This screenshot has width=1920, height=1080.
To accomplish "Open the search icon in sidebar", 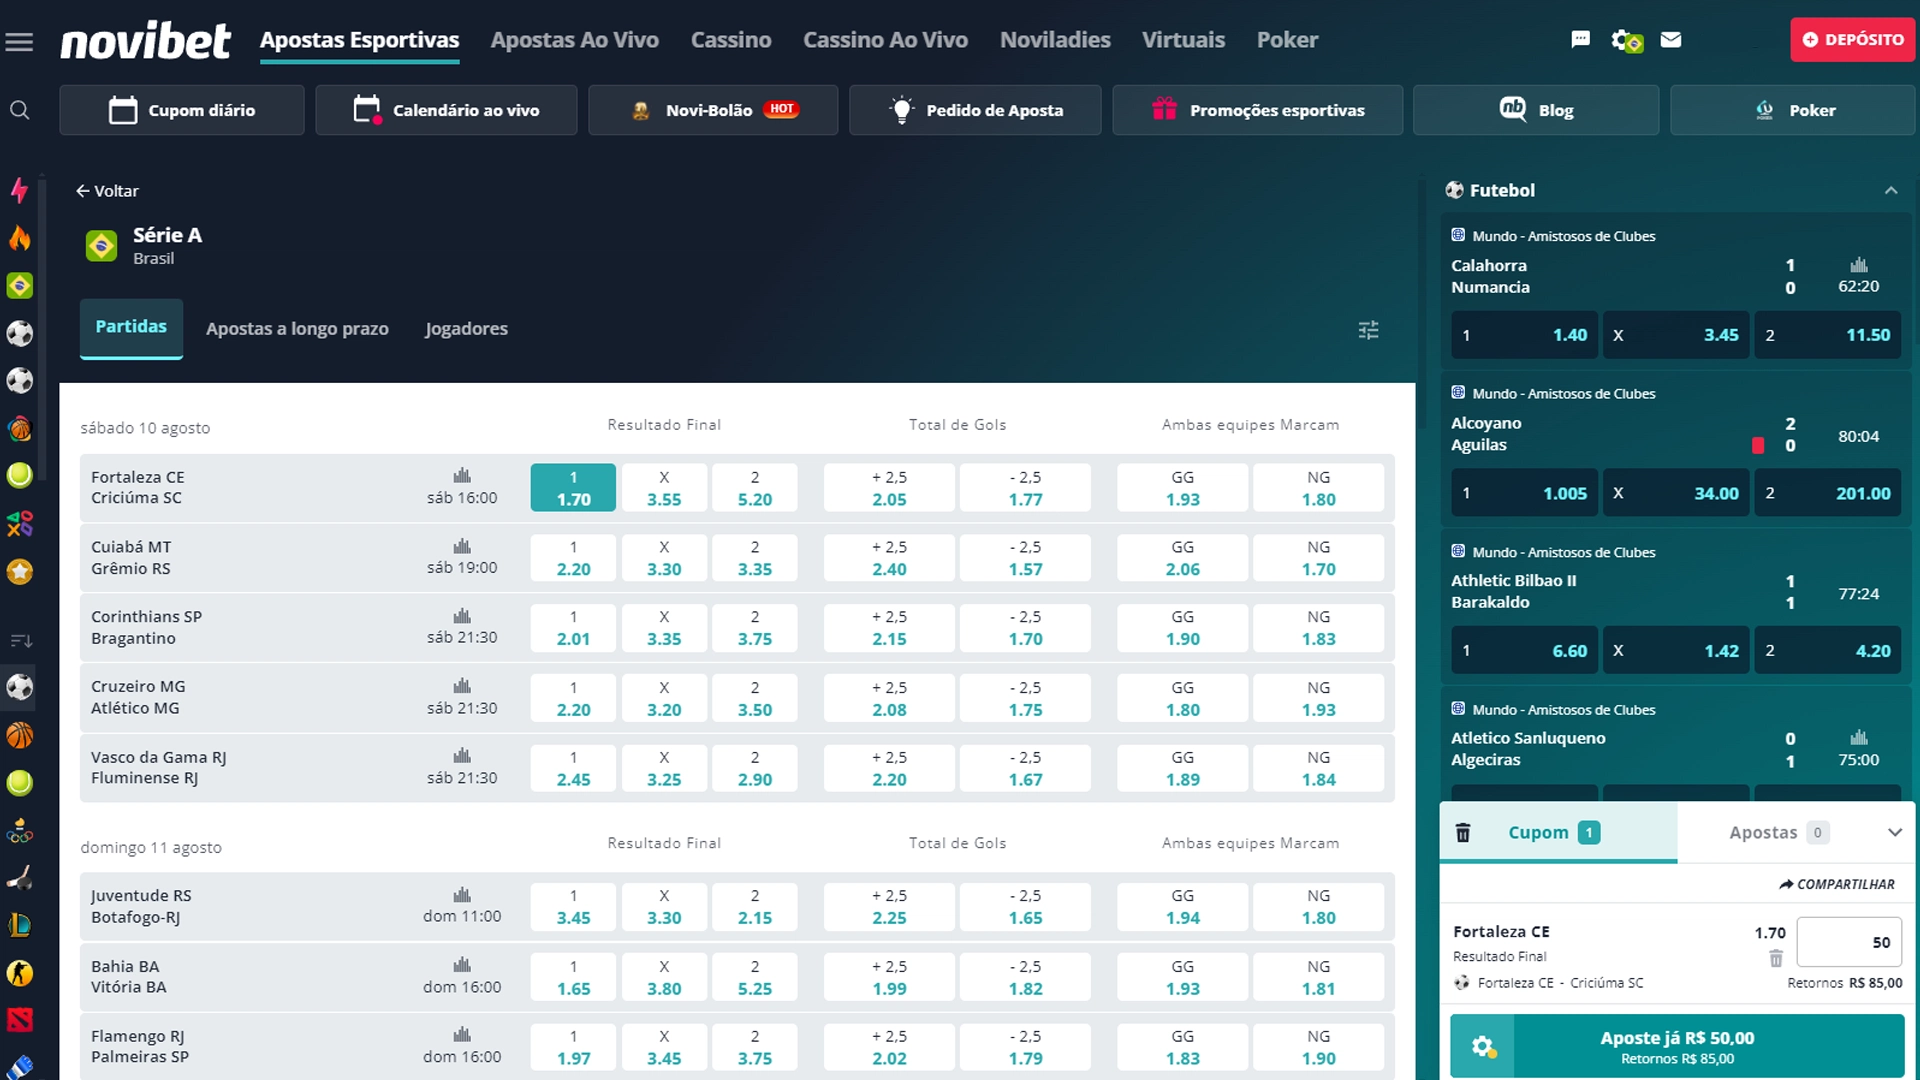I will (x=19, y=110).
